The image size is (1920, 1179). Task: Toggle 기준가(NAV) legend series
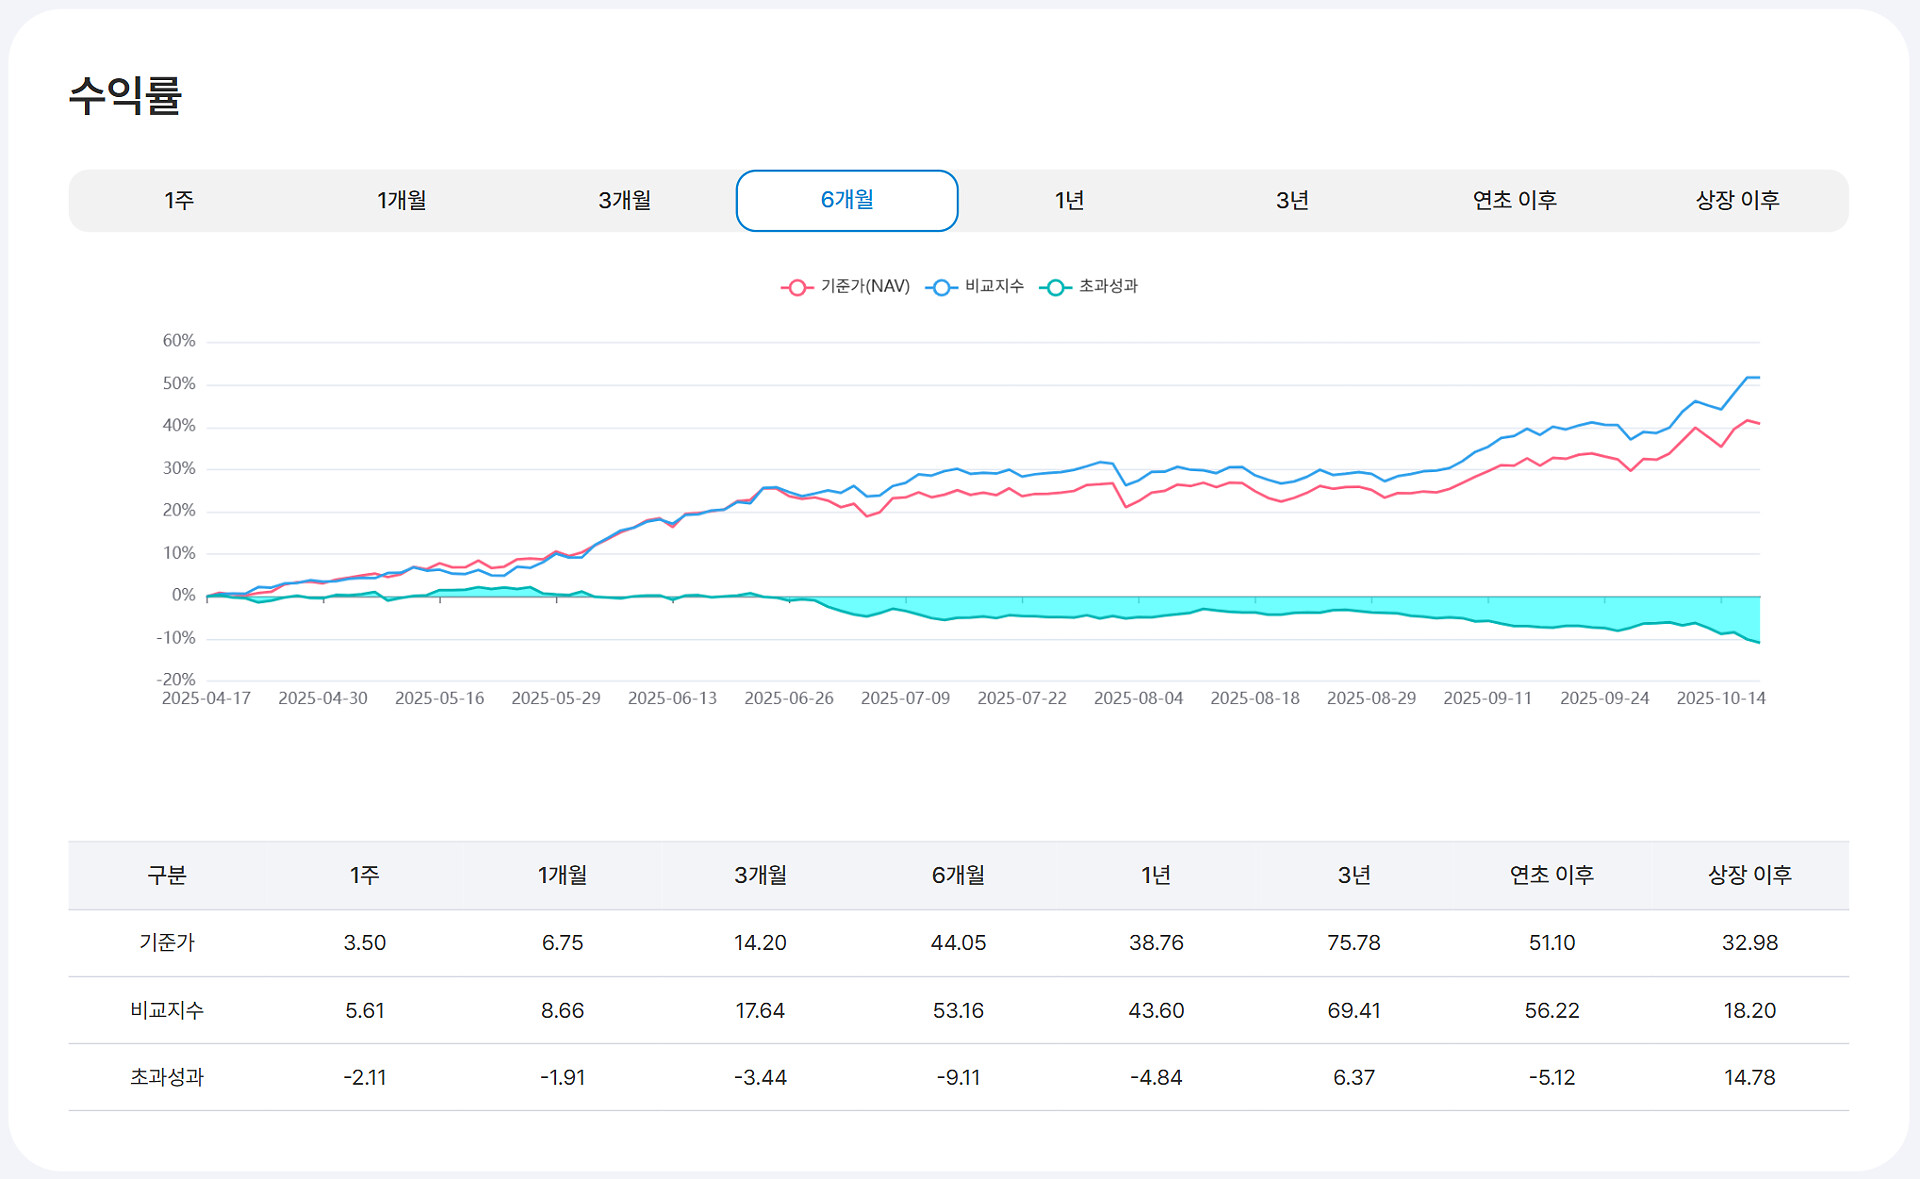864,287
